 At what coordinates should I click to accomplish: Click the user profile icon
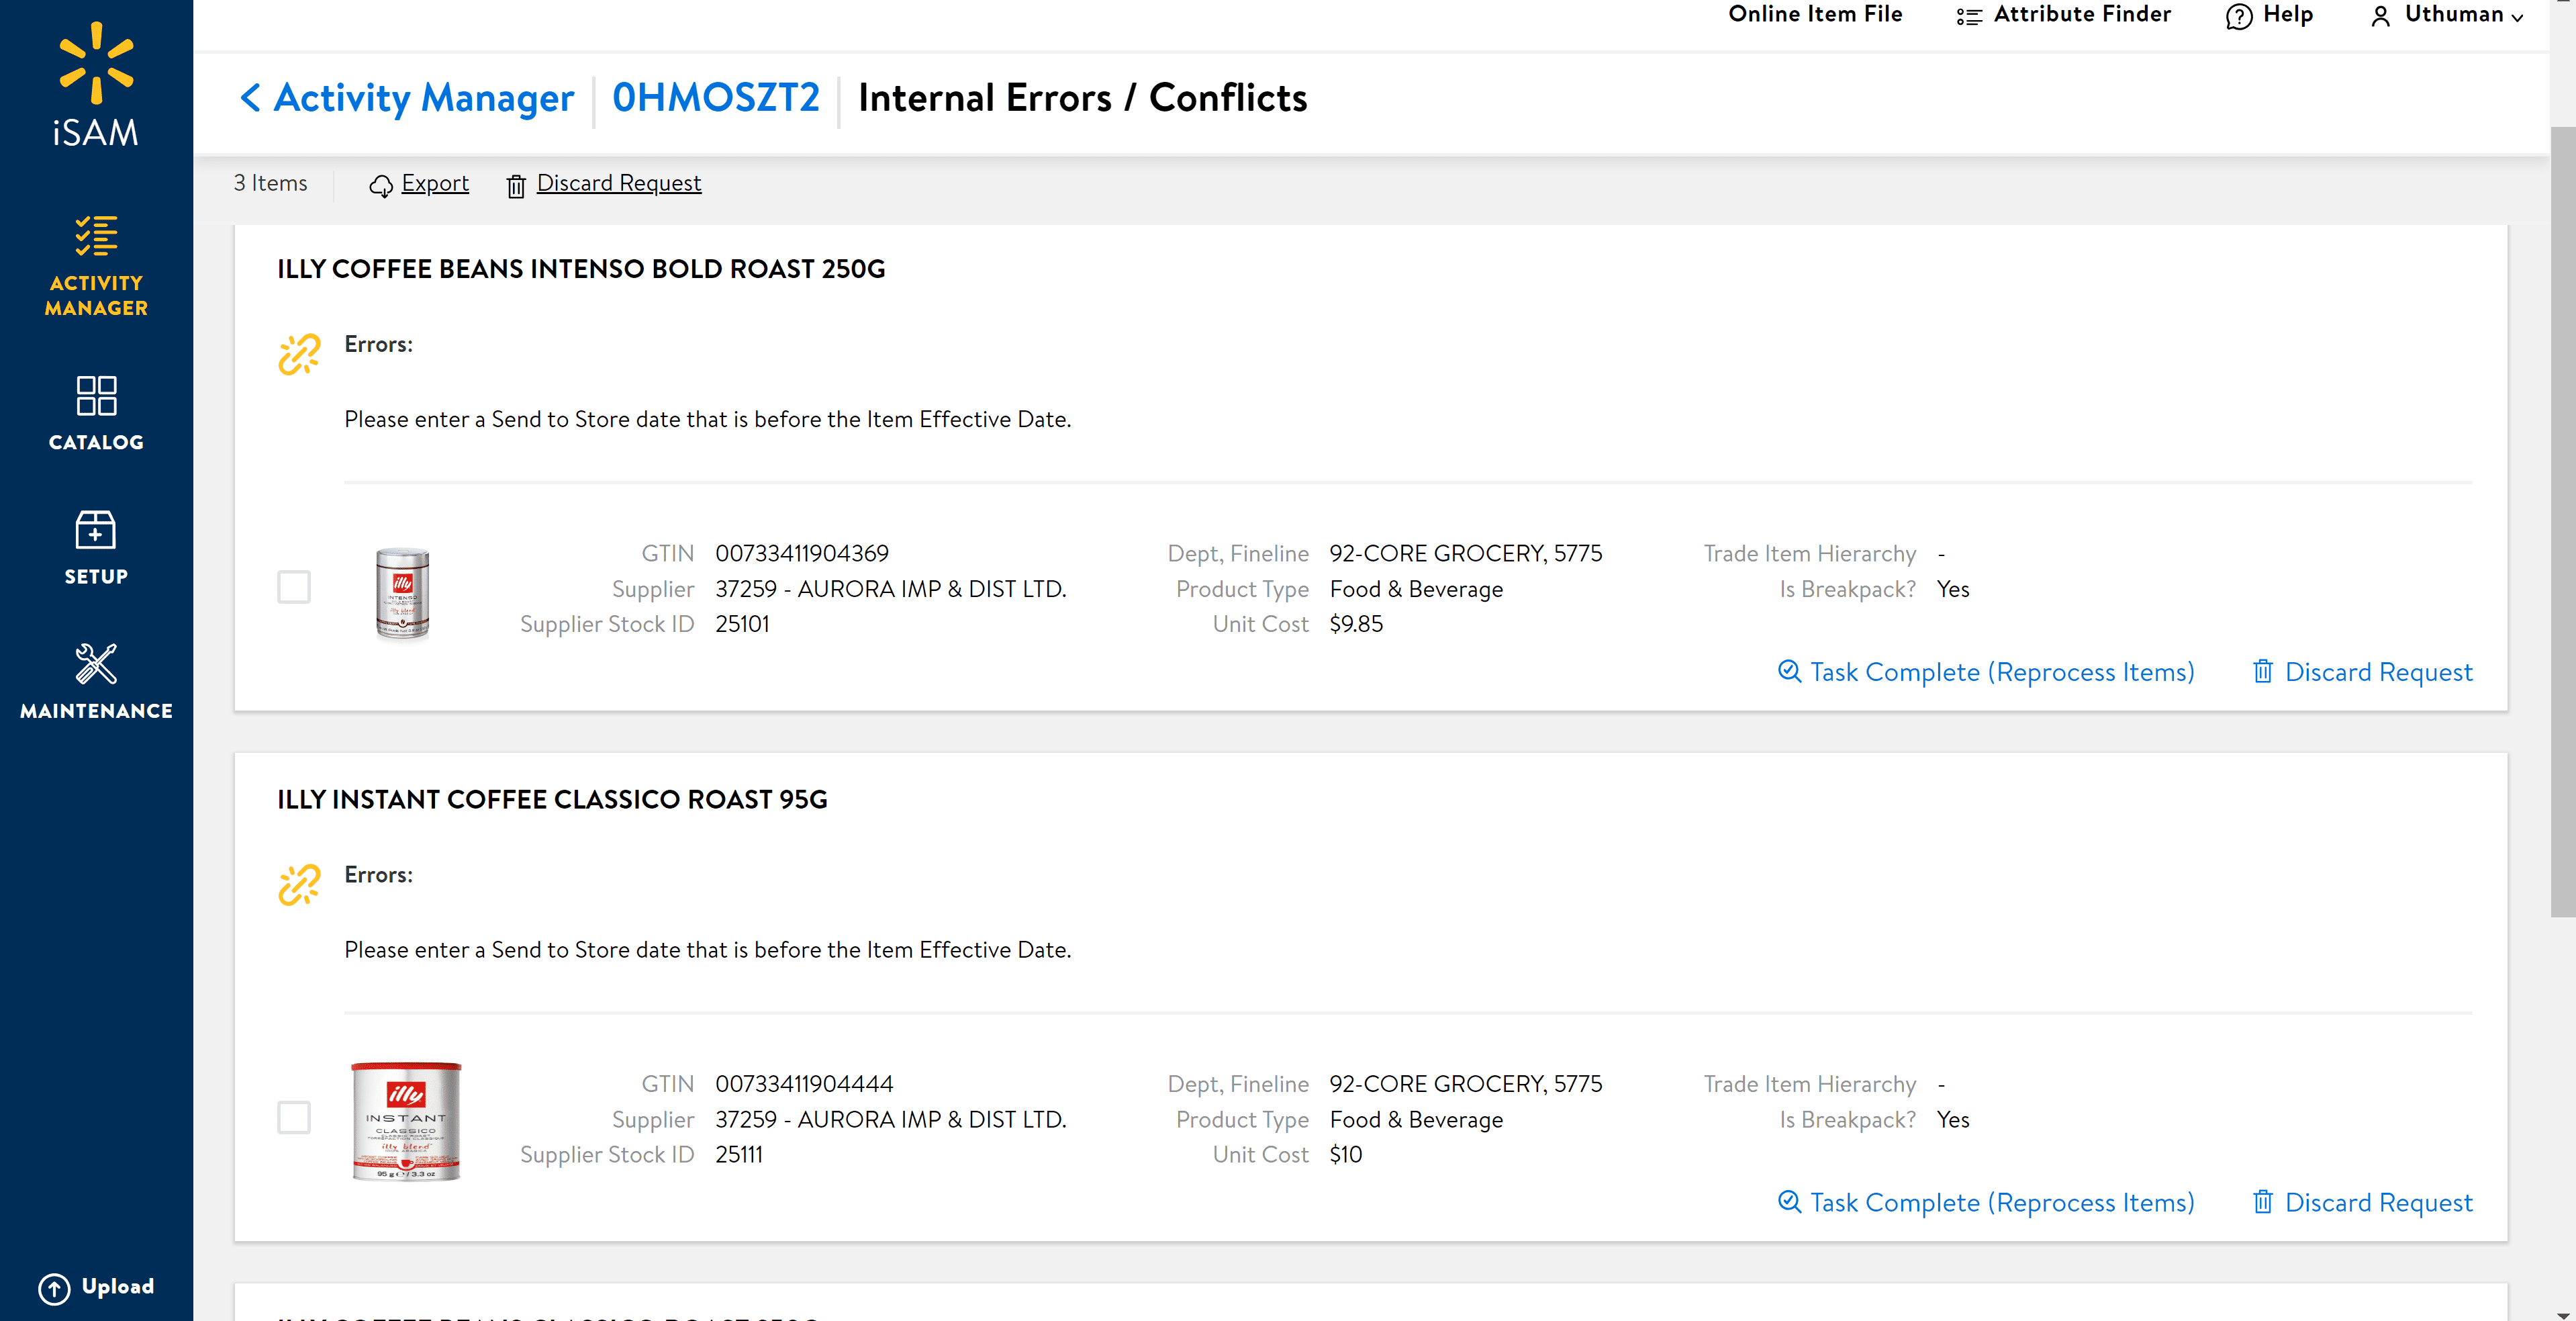click(x=2381, y=16)
